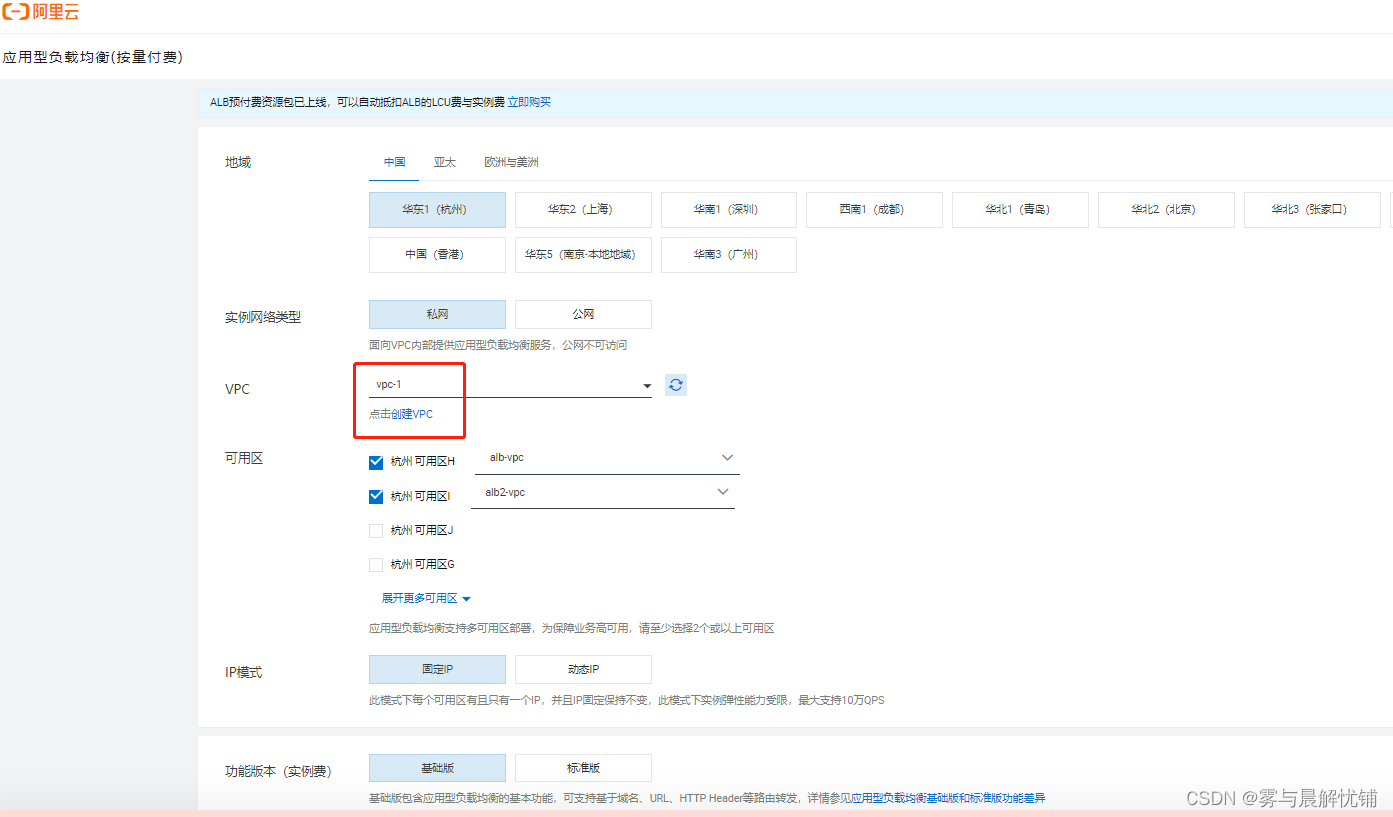
Task: Click the 可用区 field label
Action: coord(244,458)
